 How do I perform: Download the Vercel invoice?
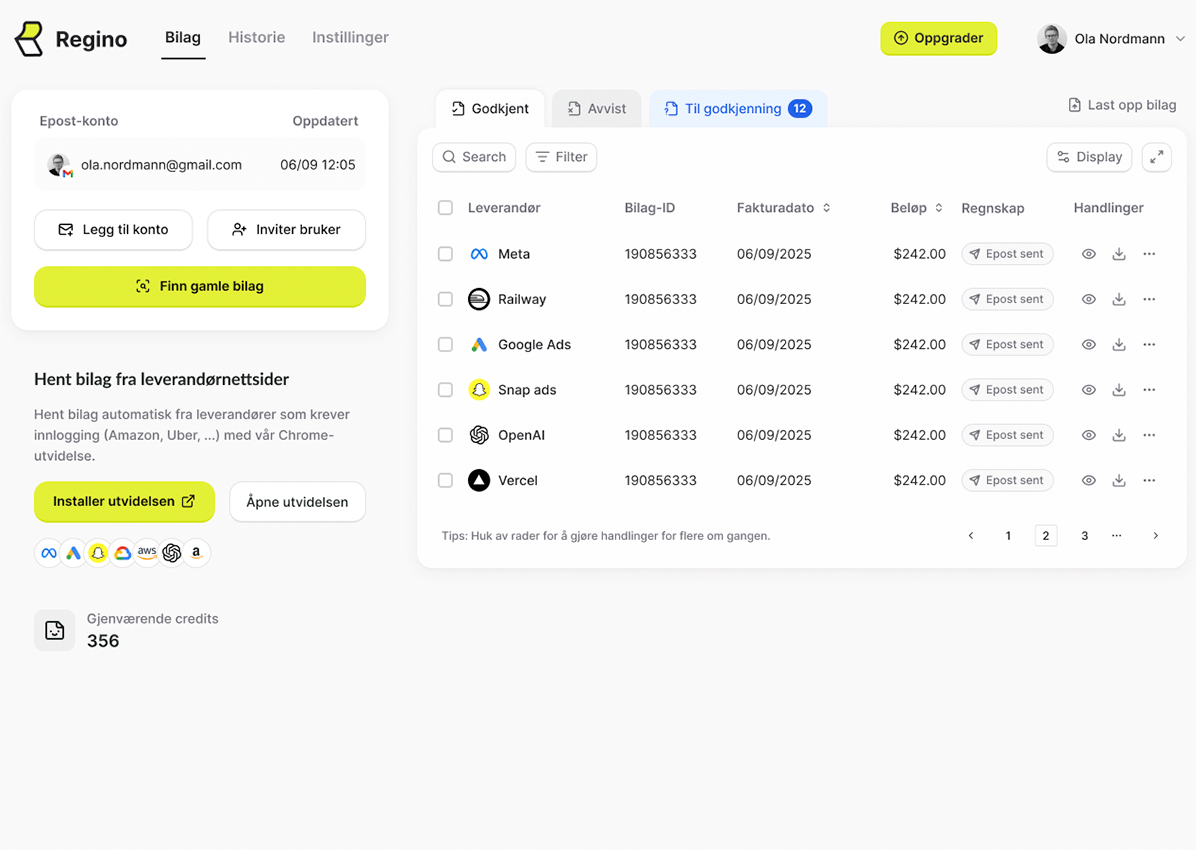pyautogui.click(x=1119, y=480)
